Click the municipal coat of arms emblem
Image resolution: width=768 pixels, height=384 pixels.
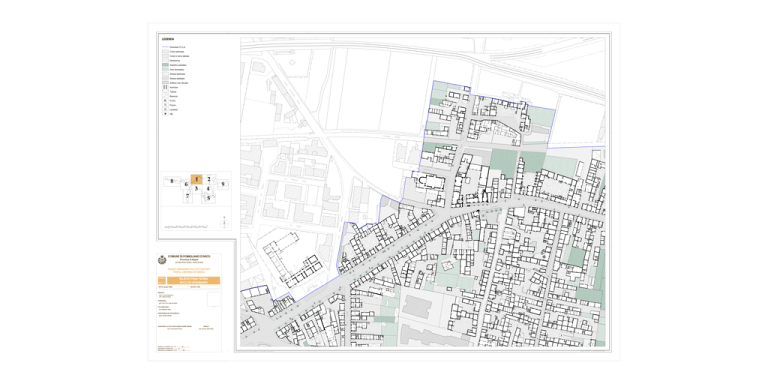pyautogui.click(x=162, y=260)
